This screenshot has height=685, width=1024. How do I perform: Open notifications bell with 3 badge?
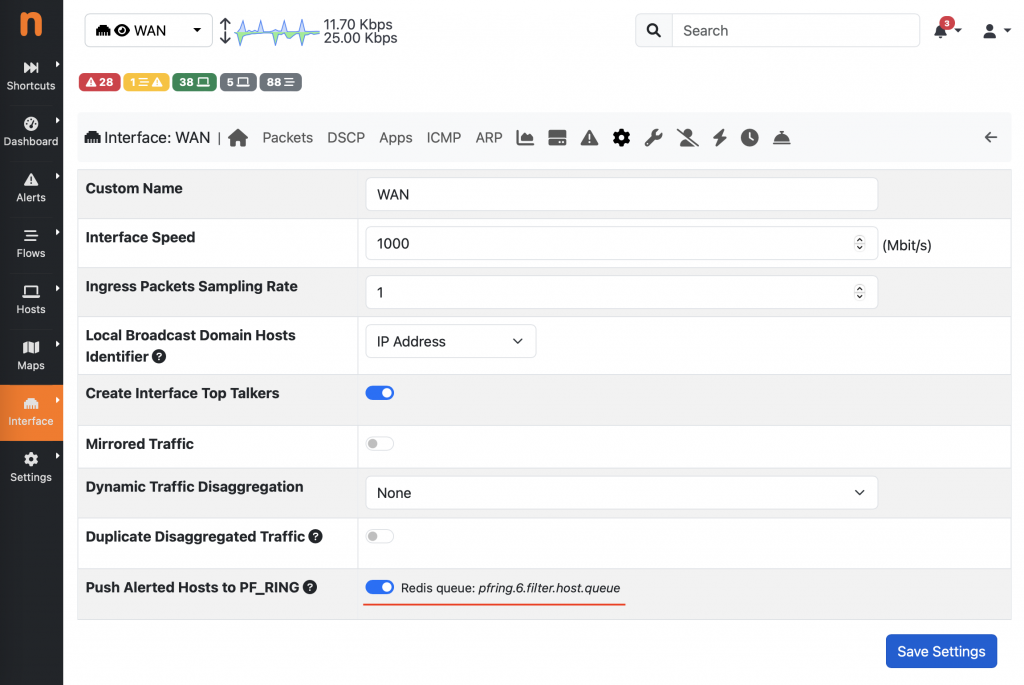(x=946, y=29)
